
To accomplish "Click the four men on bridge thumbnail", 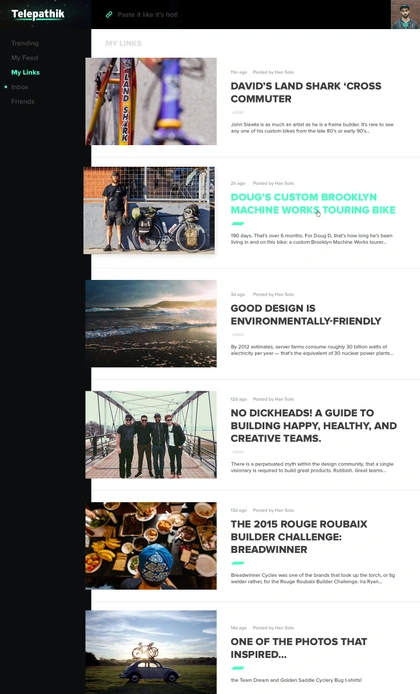I will pyautogui.click(x=151, y=435).
